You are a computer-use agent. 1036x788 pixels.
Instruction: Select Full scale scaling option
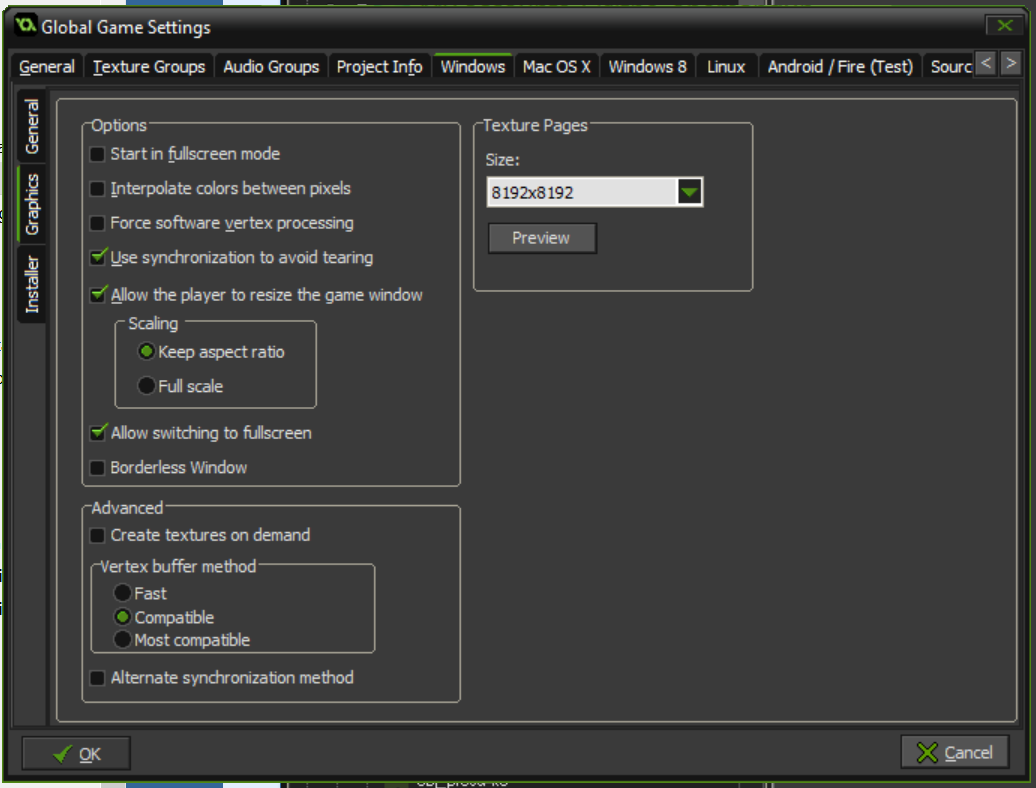pyautogui.click(x=147, y=386)
